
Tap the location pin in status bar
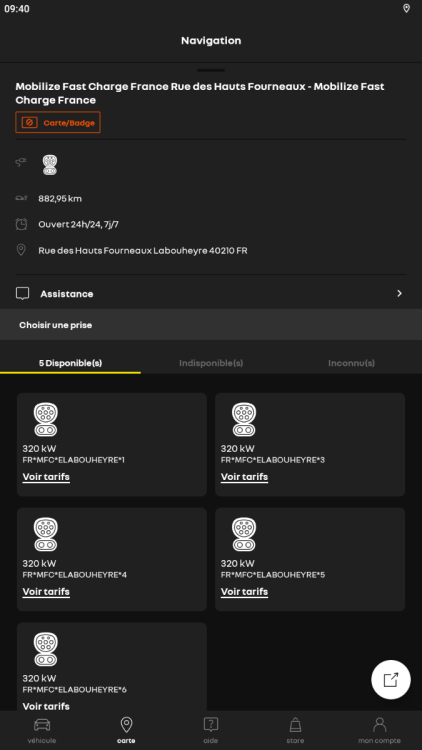[x=406, y=9]
